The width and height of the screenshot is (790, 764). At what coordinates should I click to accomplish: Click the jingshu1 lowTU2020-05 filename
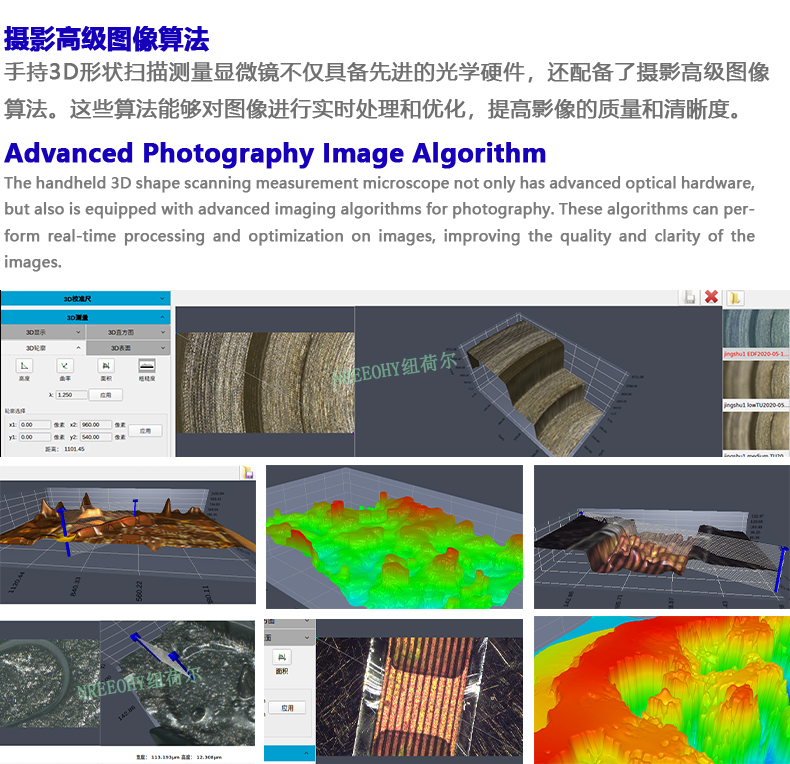[x=755, y=405]
